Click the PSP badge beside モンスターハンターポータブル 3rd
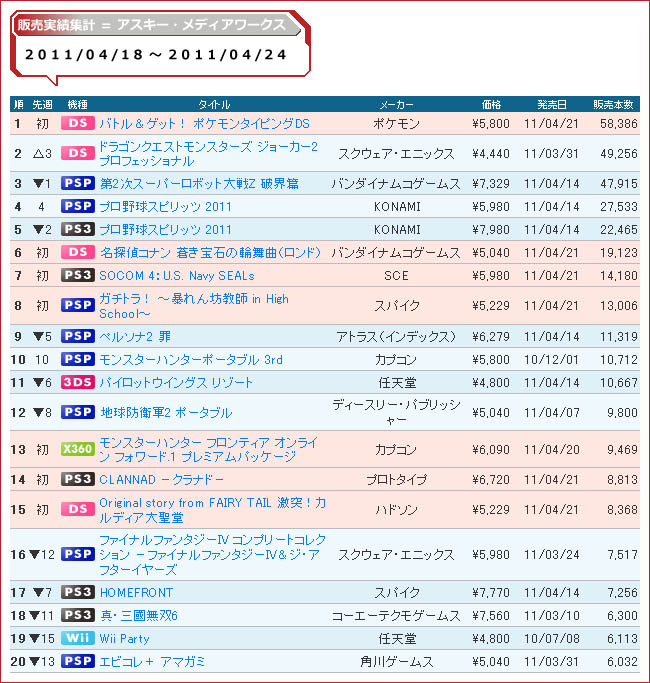650x683 pixels. pyautogui.click(x=78, y=359)
